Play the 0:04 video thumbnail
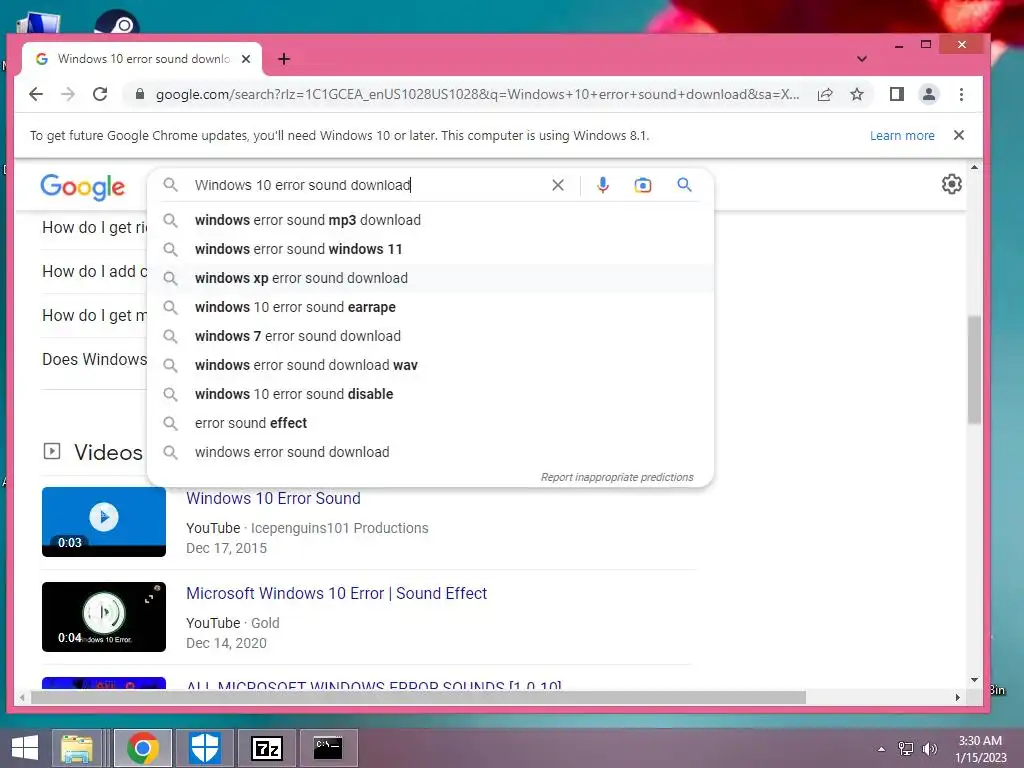1024x768 pixels. (104, 616)
